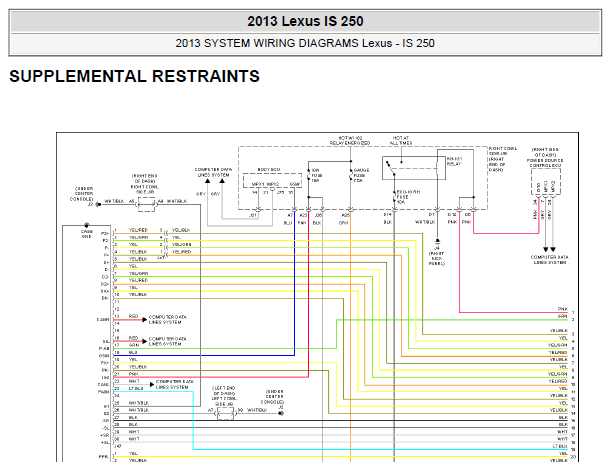Select the pin 1 YEL/RED wire label
606x462 pixels.
click(x=138, y=230)
